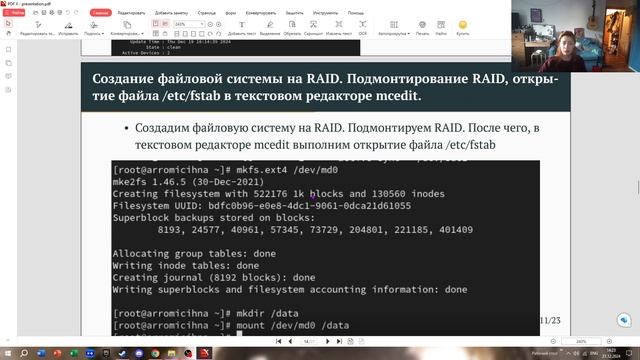Open the red Файл (File) menu button
The image size is (640, 360).
tap(14, 13)
